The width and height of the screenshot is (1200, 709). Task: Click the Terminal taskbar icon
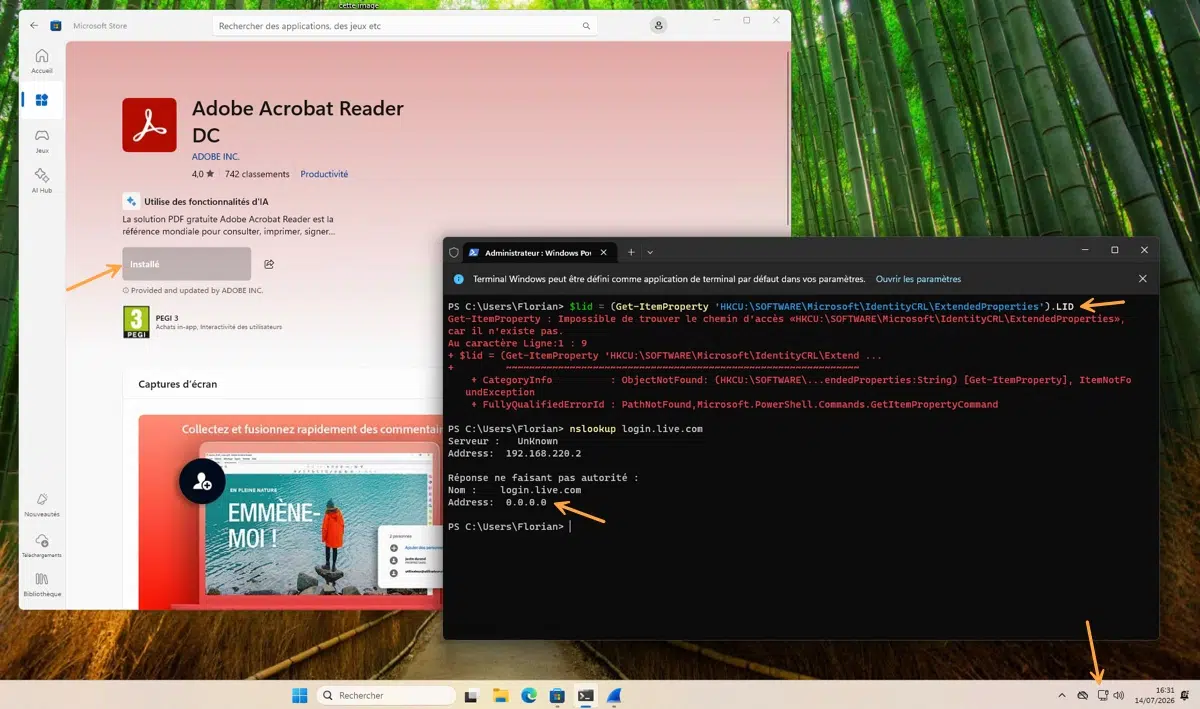point(586,695)
